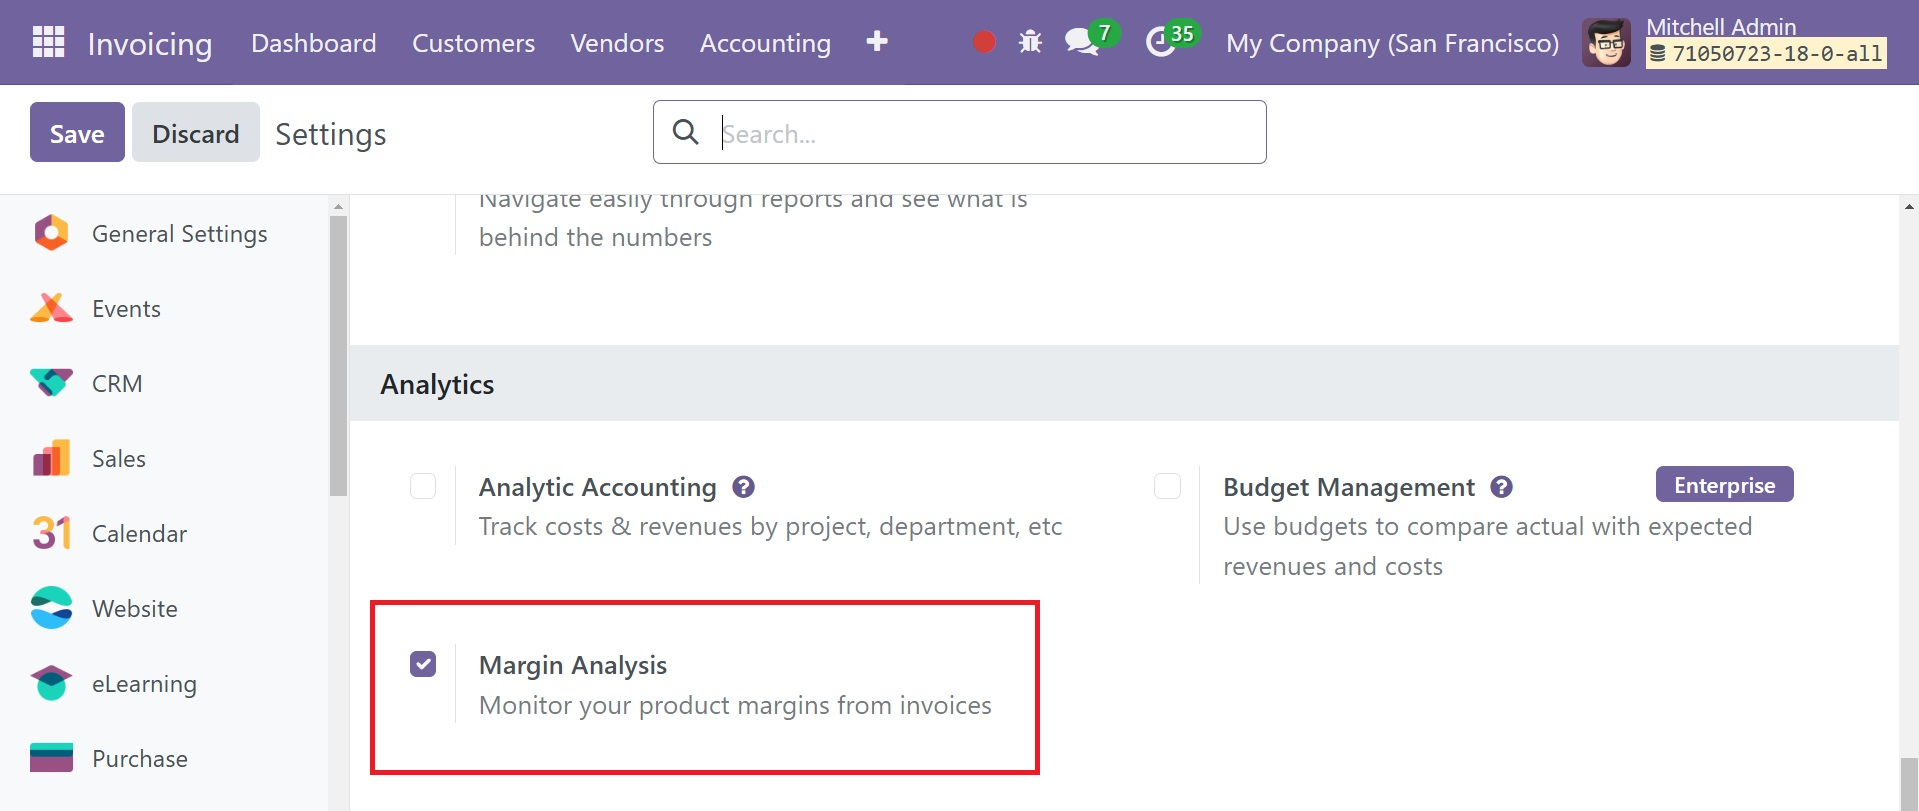Open the Customers menu
The width and height of the screenshot is (1919, 811).
tap(473, 43)
